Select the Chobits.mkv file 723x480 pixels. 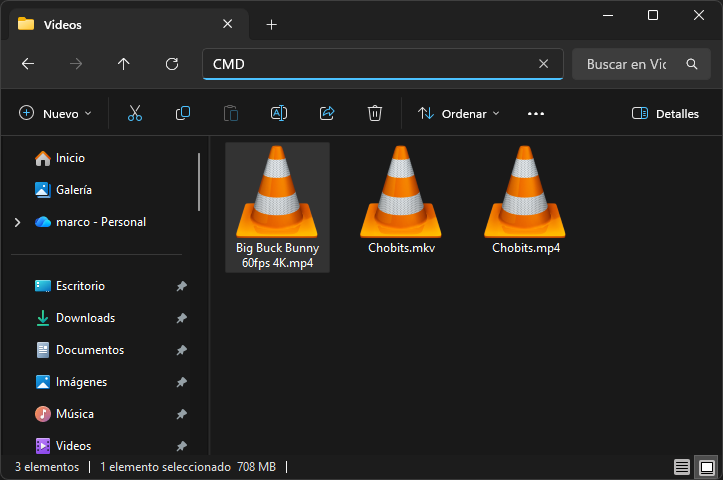click(401, 200)
